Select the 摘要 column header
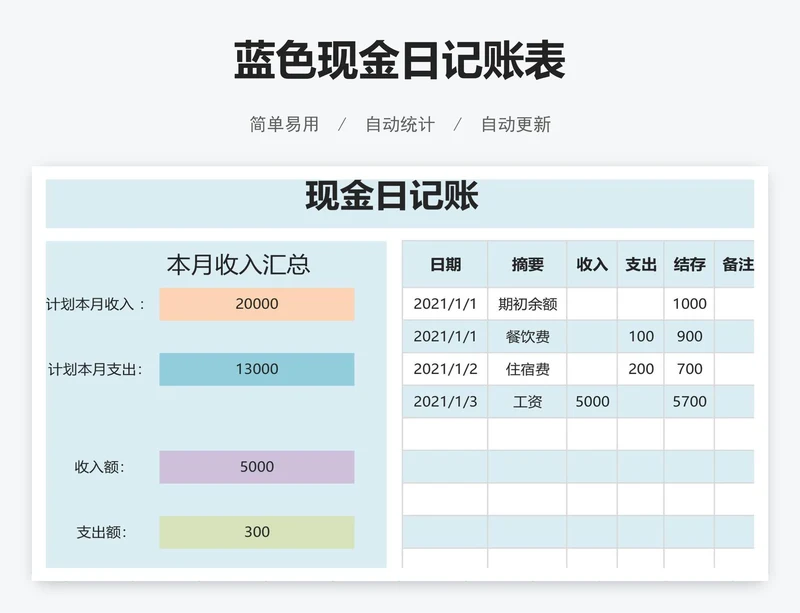This screenshot has width=800, height=613. click(527, 265)
